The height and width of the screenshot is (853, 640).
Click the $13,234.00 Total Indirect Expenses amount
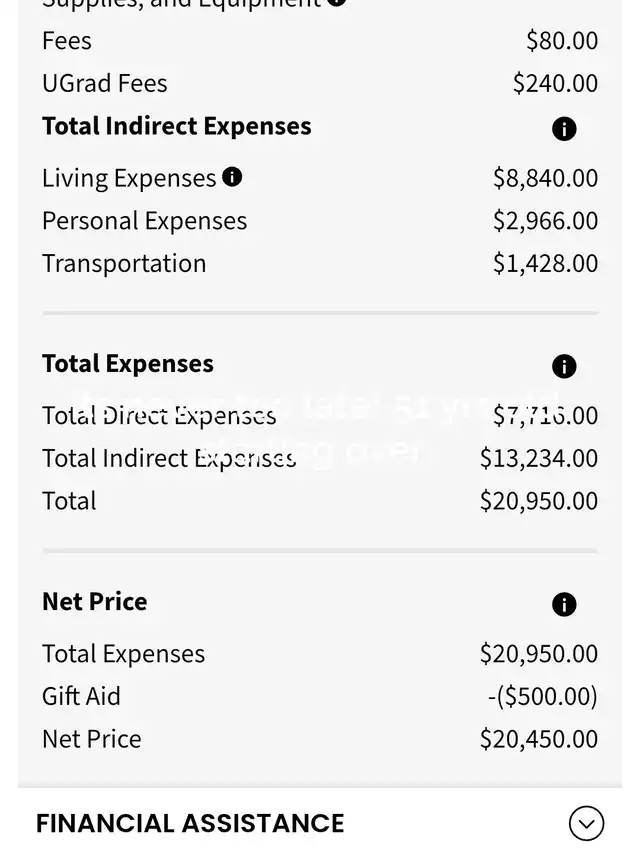point(538,458)
